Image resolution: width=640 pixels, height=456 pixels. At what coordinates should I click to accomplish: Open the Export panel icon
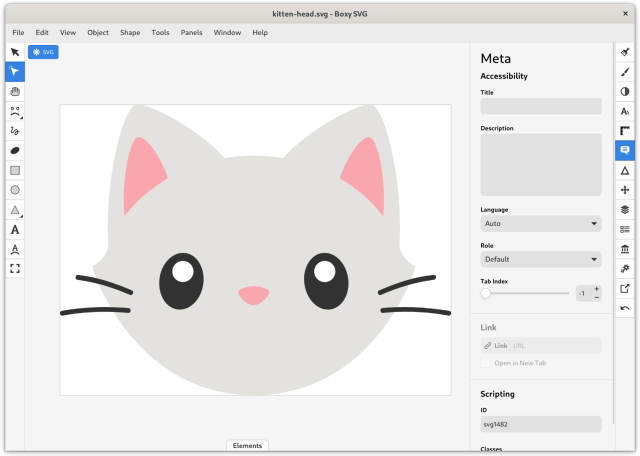pos(625,288)
